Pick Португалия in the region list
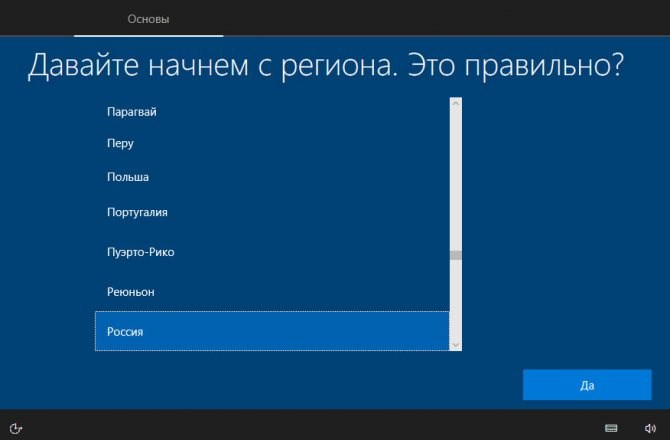670x440 pixels. [272, 212]
